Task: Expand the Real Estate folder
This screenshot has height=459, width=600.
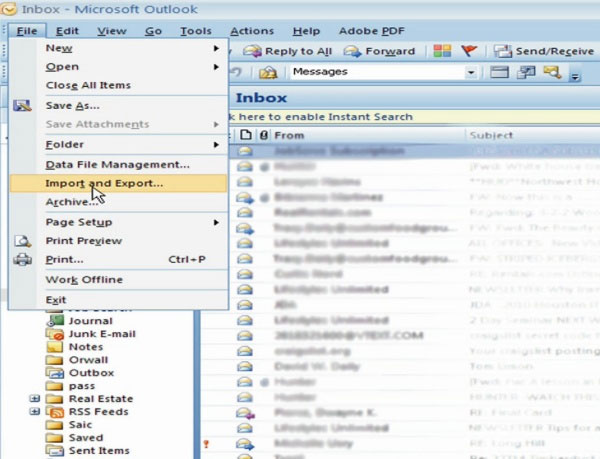Action: coord(34,399)
